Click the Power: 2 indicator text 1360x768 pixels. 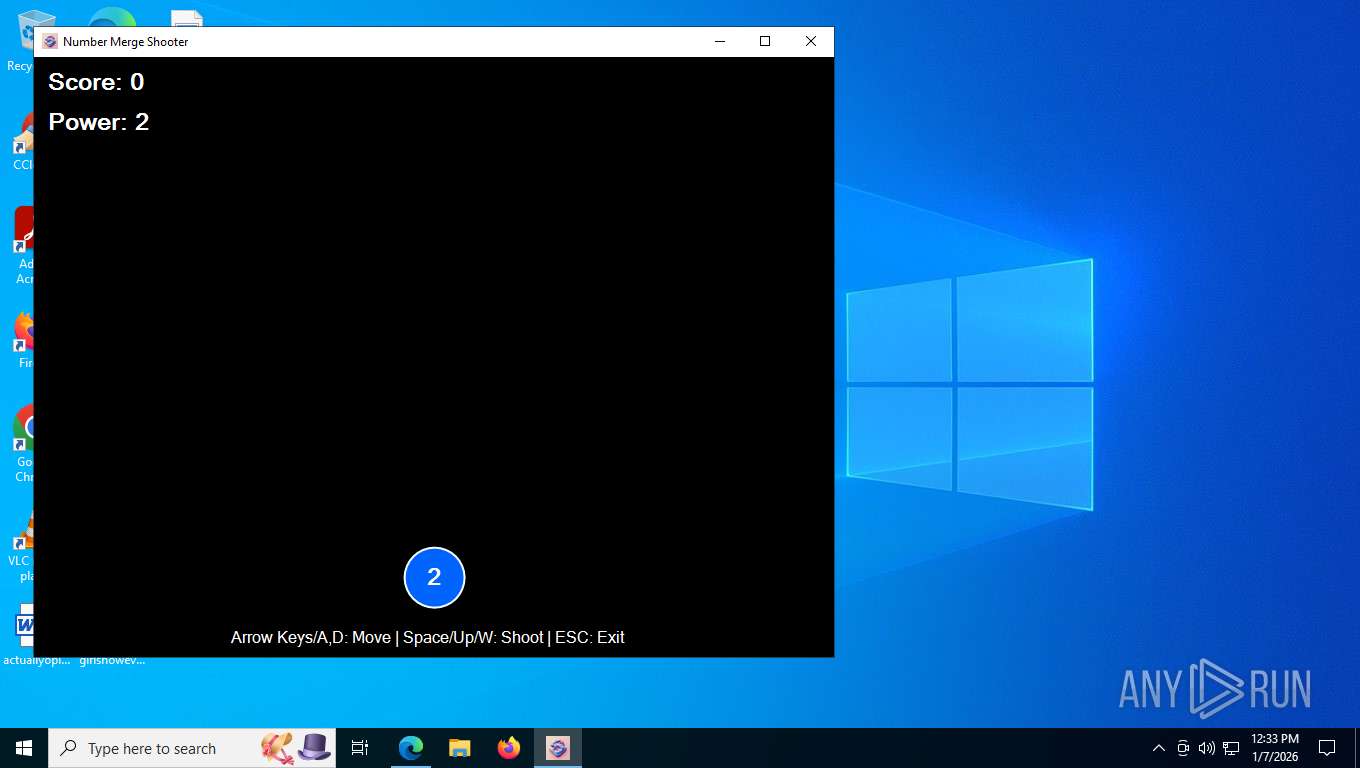click(x=99, y=122)
